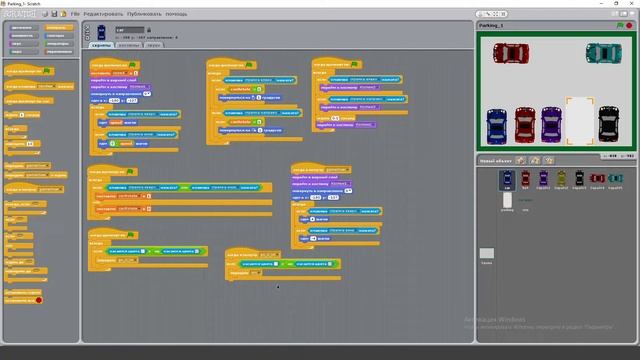Click the purple car on the stage
Viewport: 640px width, 360px height.
coord(551,124)
